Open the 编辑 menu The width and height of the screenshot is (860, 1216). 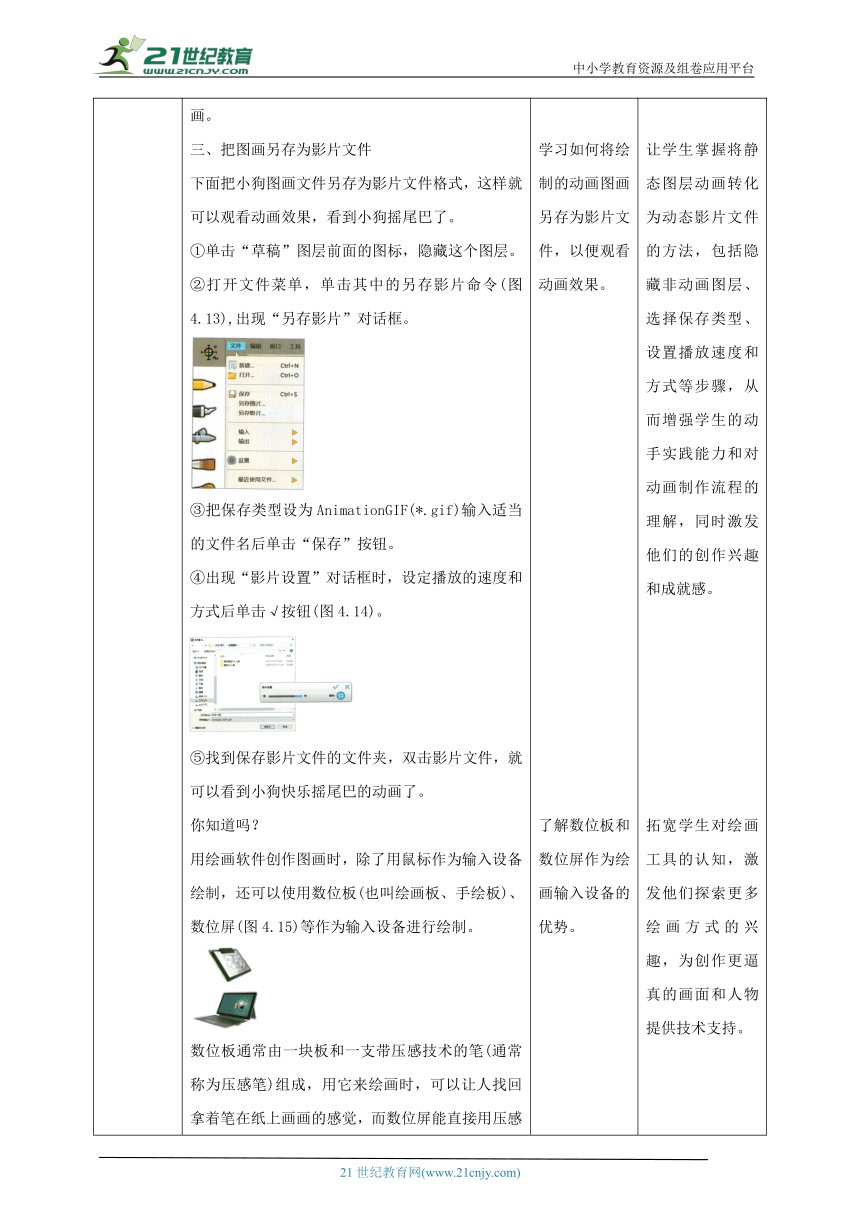coord(255,346)
